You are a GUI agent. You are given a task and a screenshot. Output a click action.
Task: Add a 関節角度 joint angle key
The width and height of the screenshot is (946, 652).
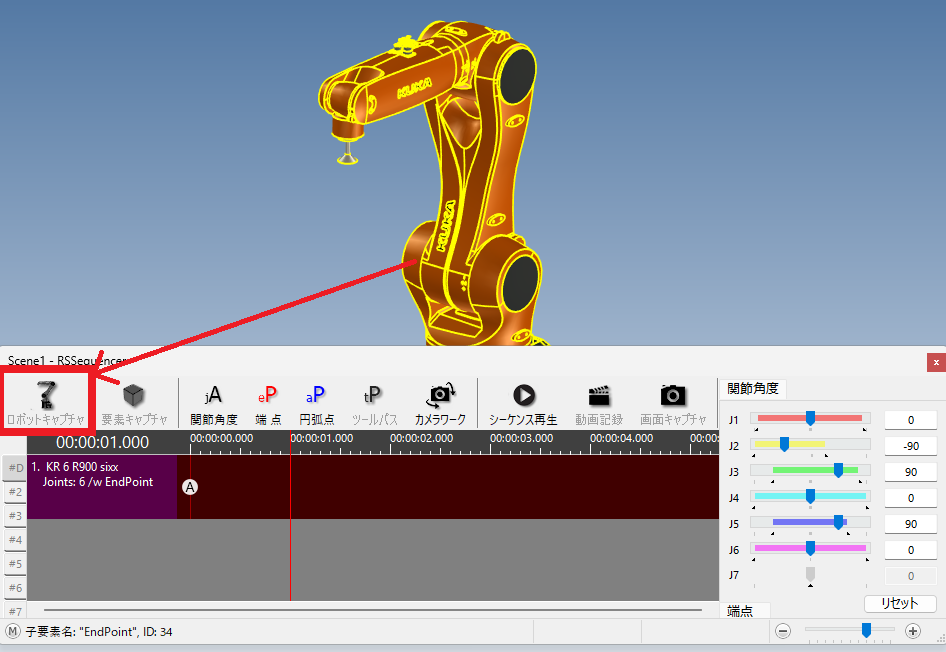pyautogui.click(x=214, y=404)
